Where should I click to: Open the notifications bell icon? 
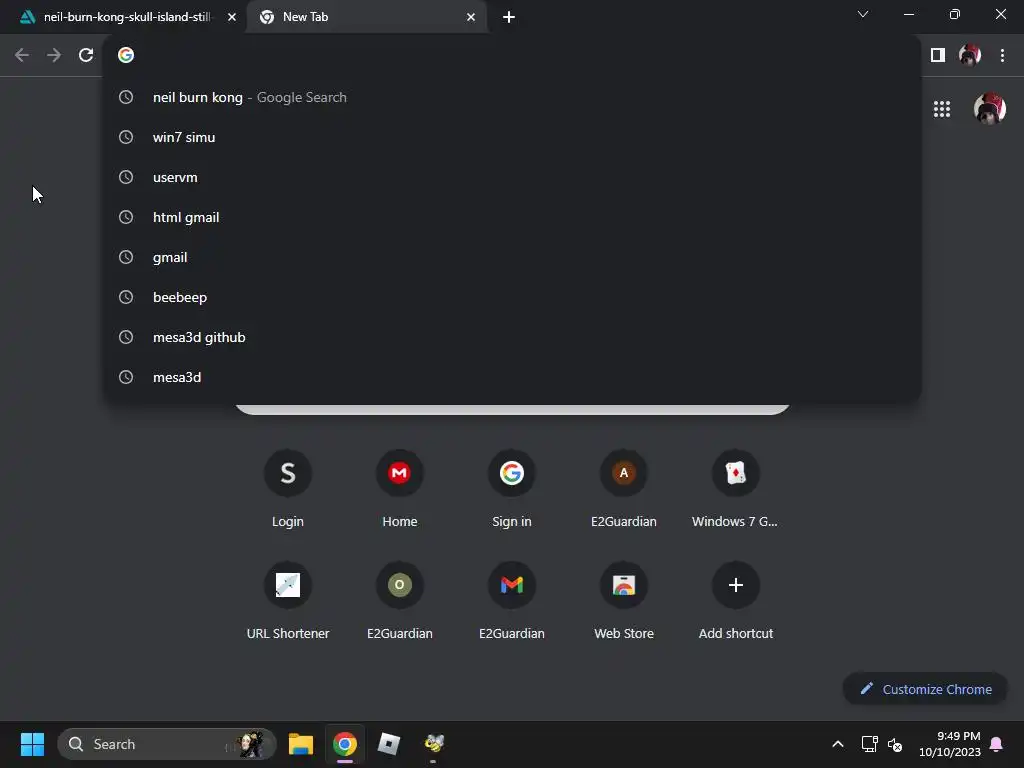point(997,744)
